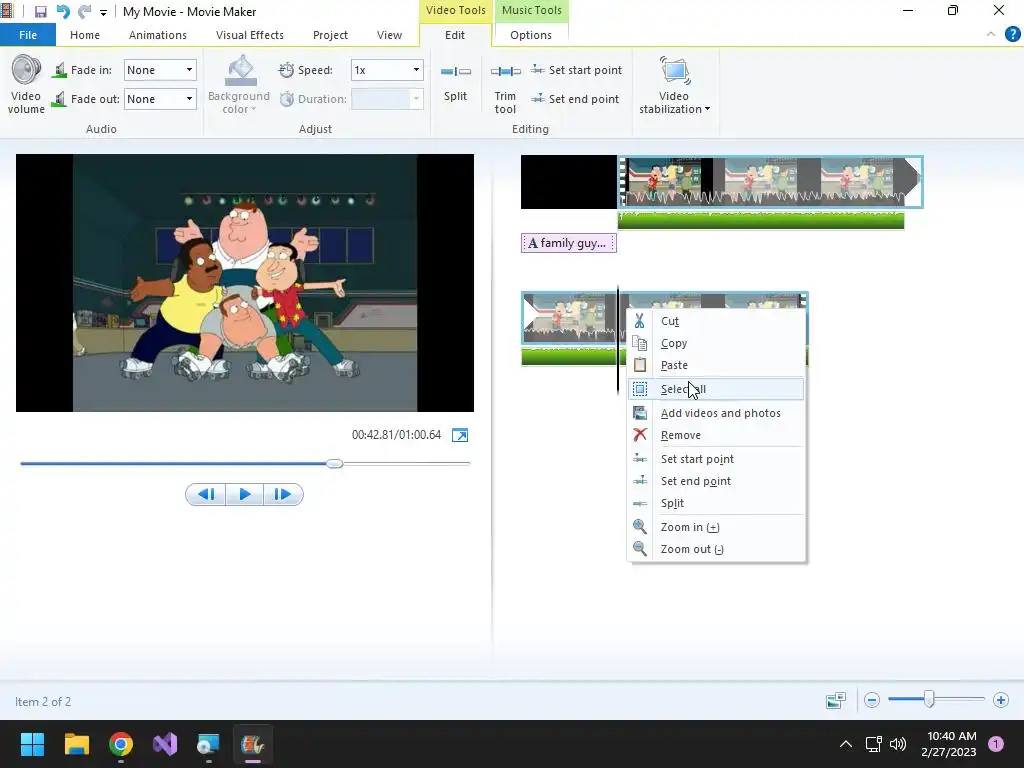Click the Split button in ribbon
The width and height of the screenshot is (1024, 768).
[x=455, y=84]
